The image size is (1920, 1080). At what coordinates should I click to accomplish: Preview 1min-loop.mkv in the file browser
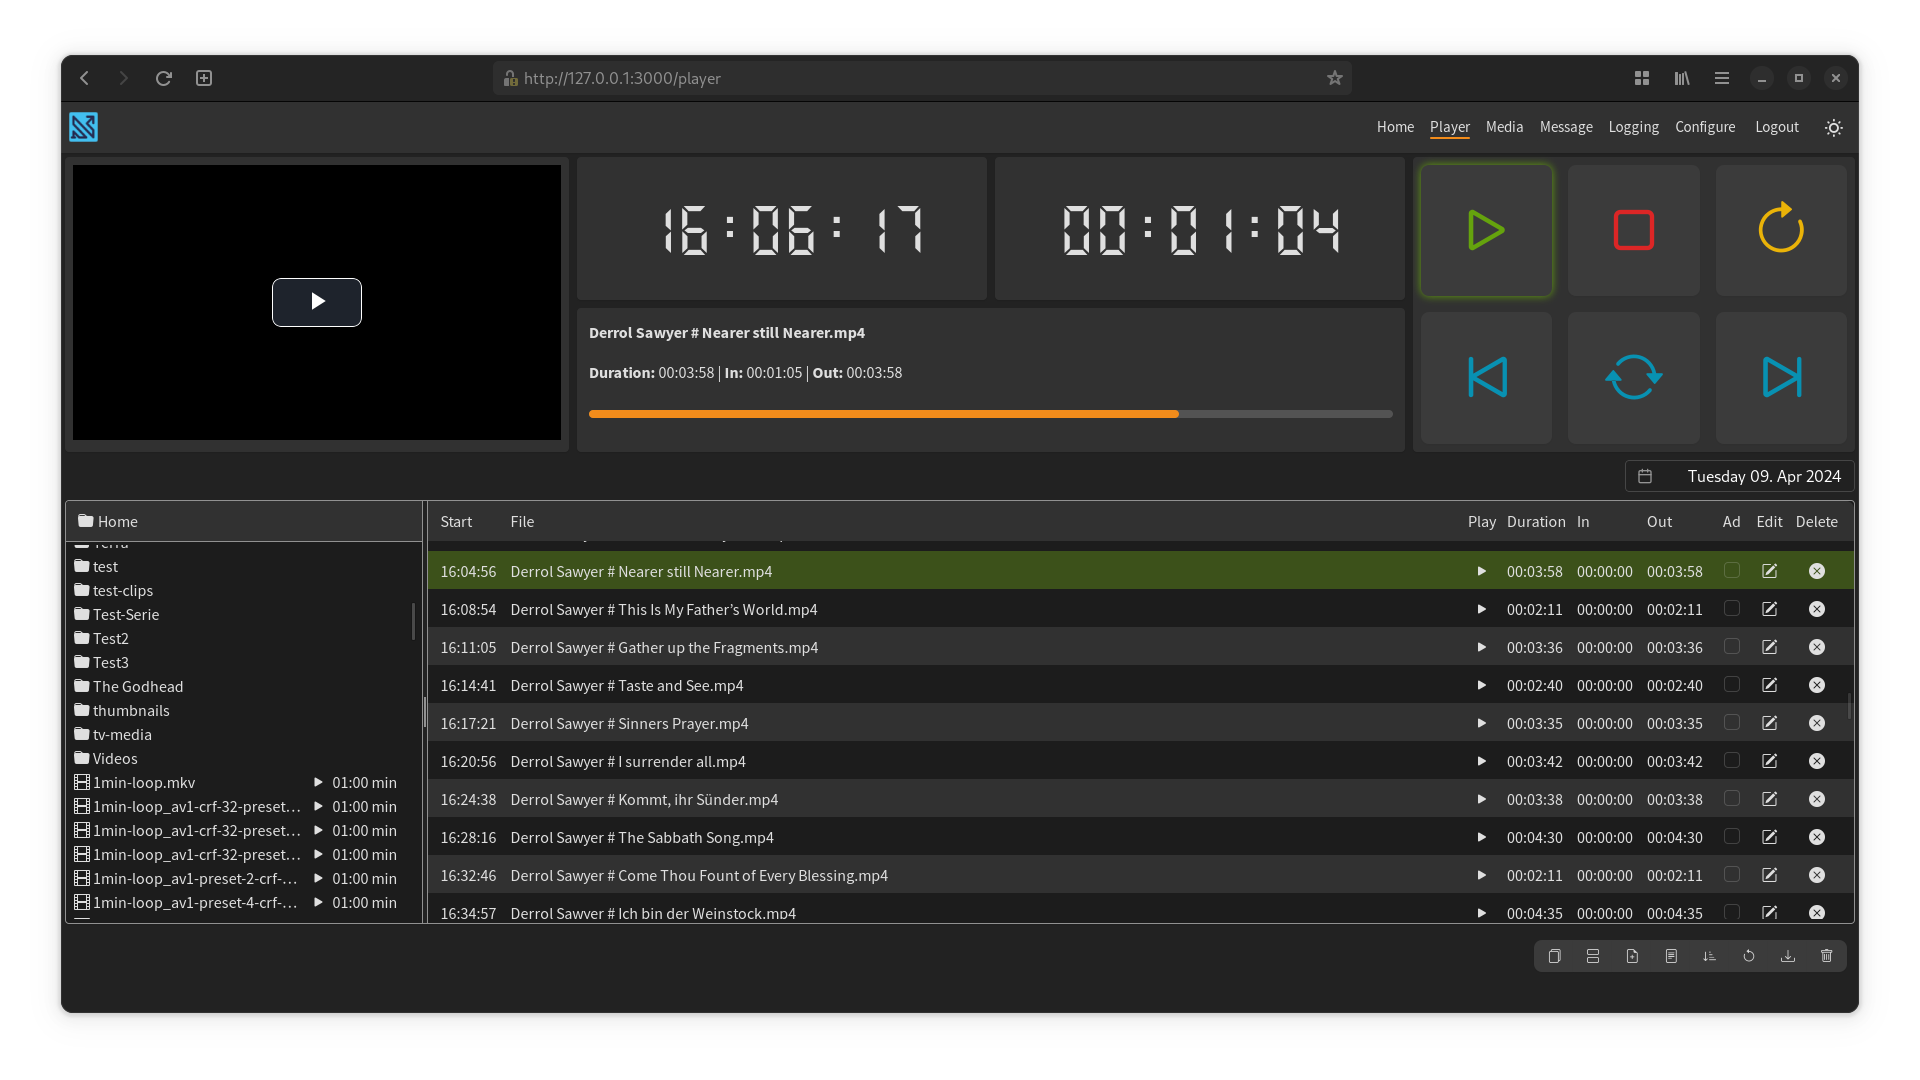tap(318, 782)
